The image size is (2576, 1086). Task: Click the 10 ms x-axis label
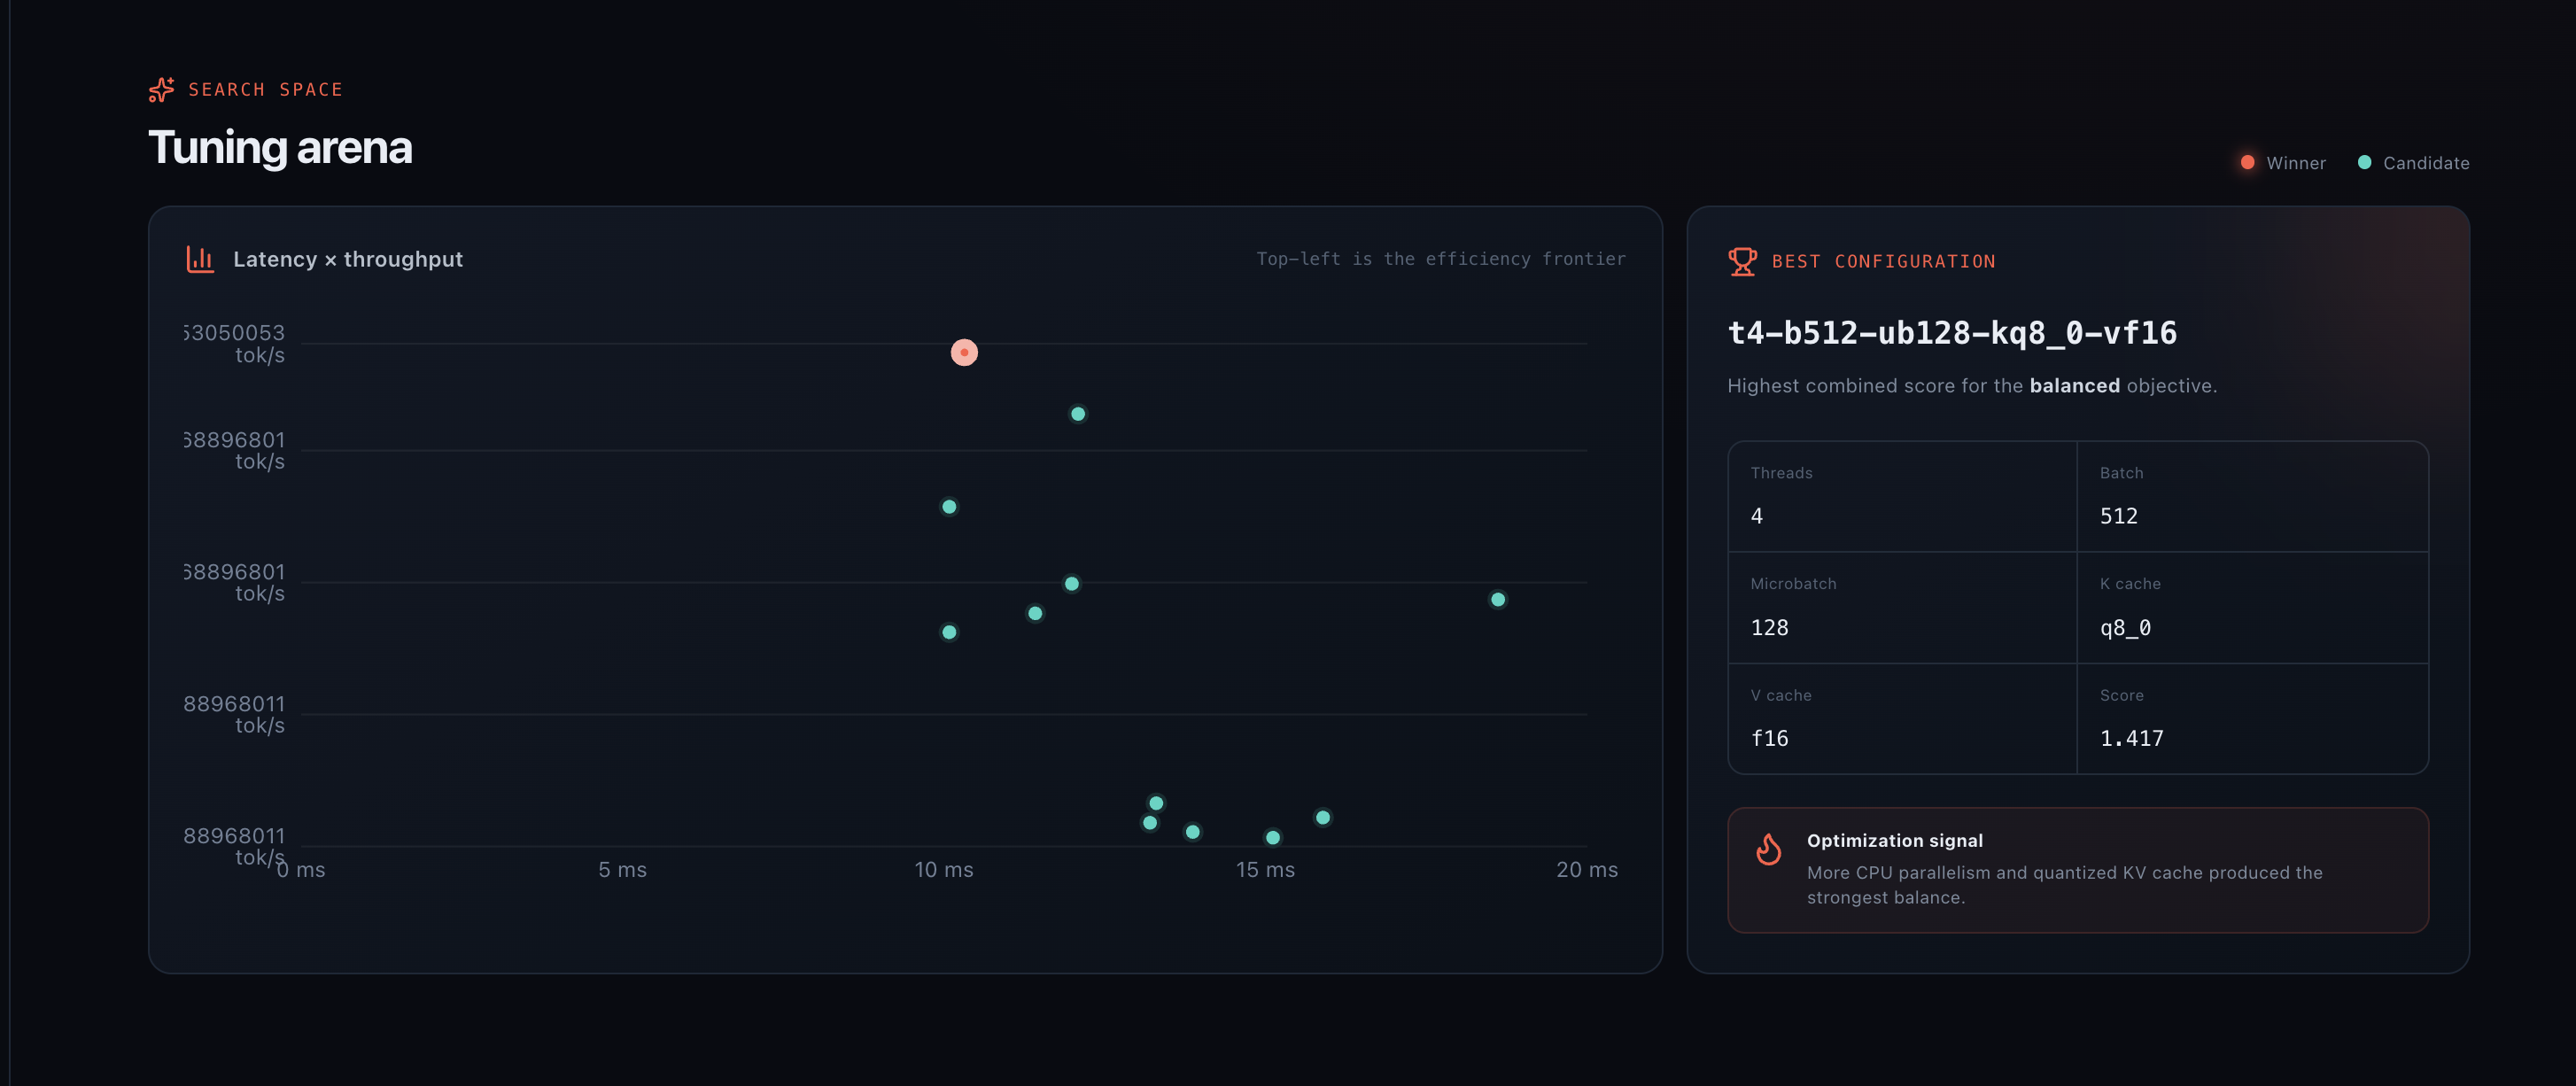(944, 870)
